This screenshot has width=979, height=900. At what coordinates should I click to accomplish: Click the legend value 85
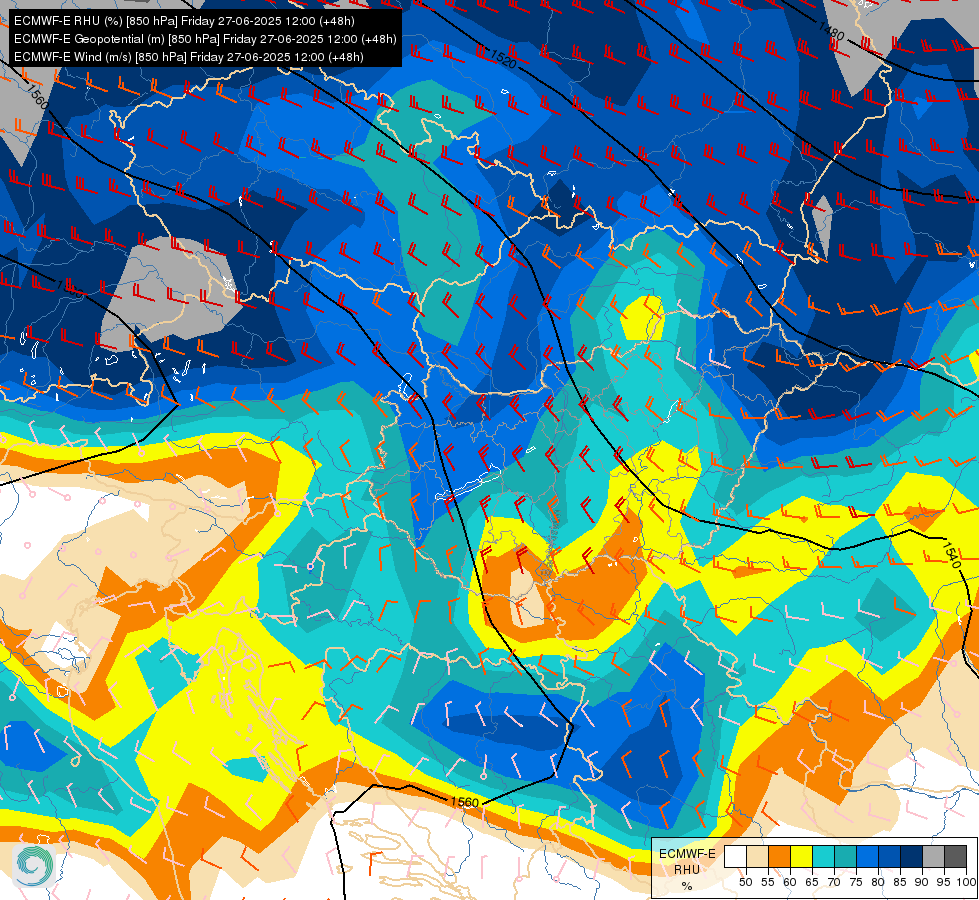click(900, 882)
